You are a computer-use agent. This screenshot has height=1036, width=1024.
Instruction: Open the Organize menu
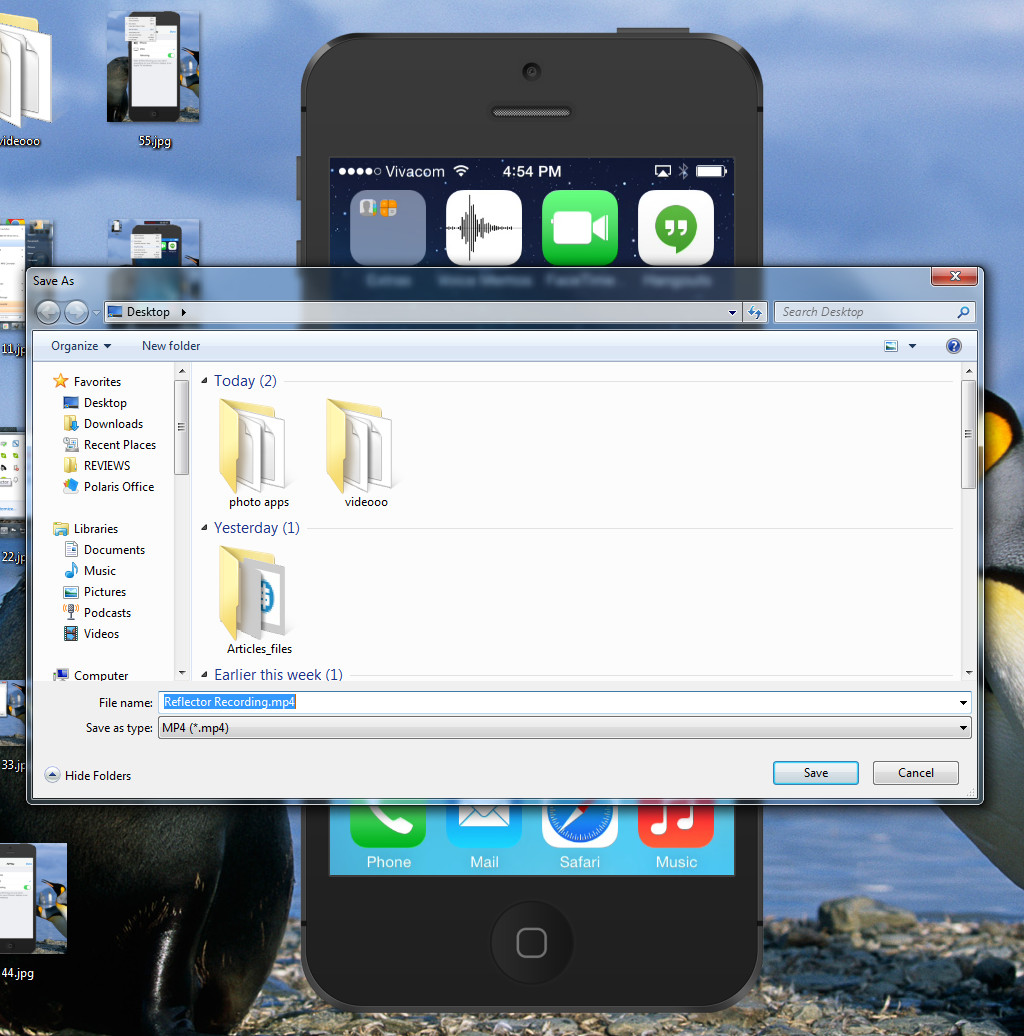[81, 346]
